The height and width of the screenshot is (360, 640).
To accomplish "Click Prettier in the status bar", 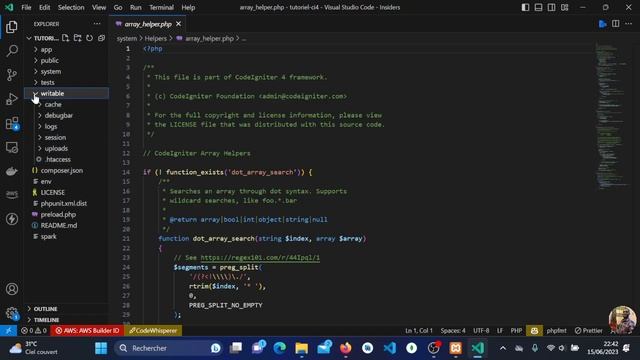I will 588,331.
